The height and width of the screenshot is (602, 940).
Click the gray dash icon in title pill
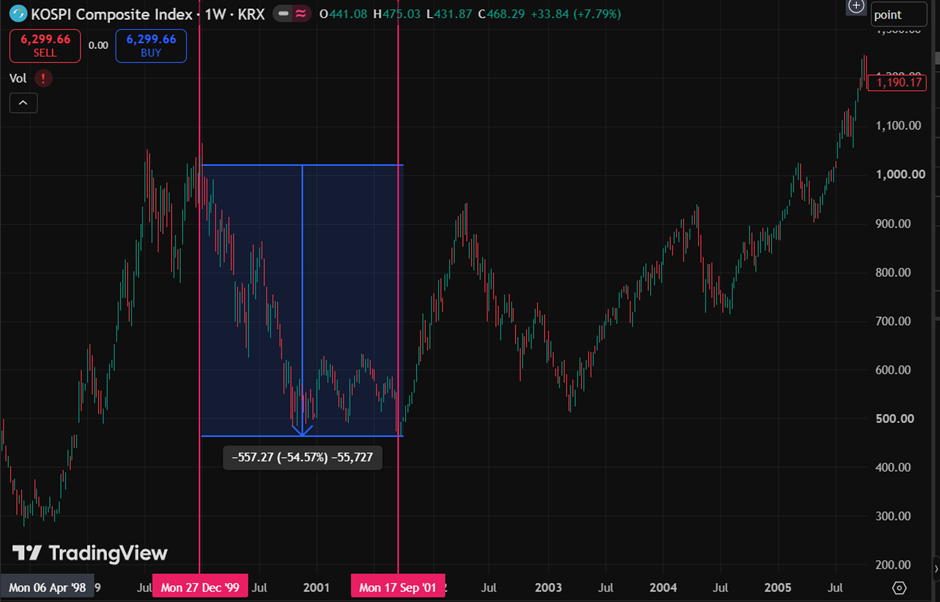tap(284, 14)
